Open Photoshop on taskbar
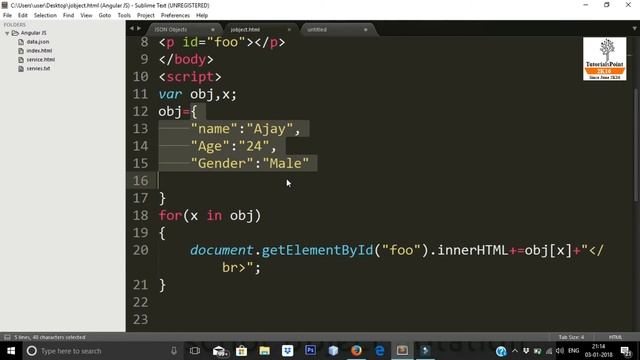Screen dimensions: 640x360 (x=311, y=351)
